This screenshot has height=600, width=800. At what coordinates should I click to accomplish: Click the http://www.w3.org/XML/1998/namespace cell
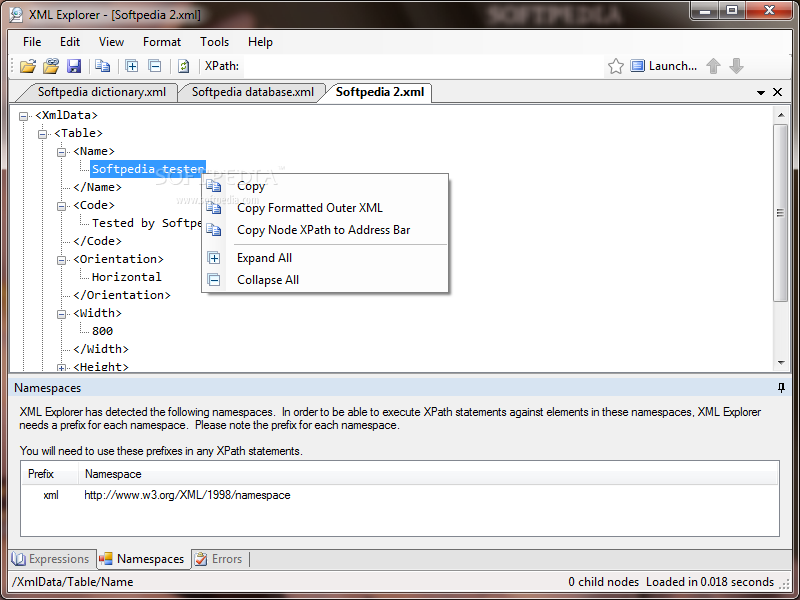[187, 495]
